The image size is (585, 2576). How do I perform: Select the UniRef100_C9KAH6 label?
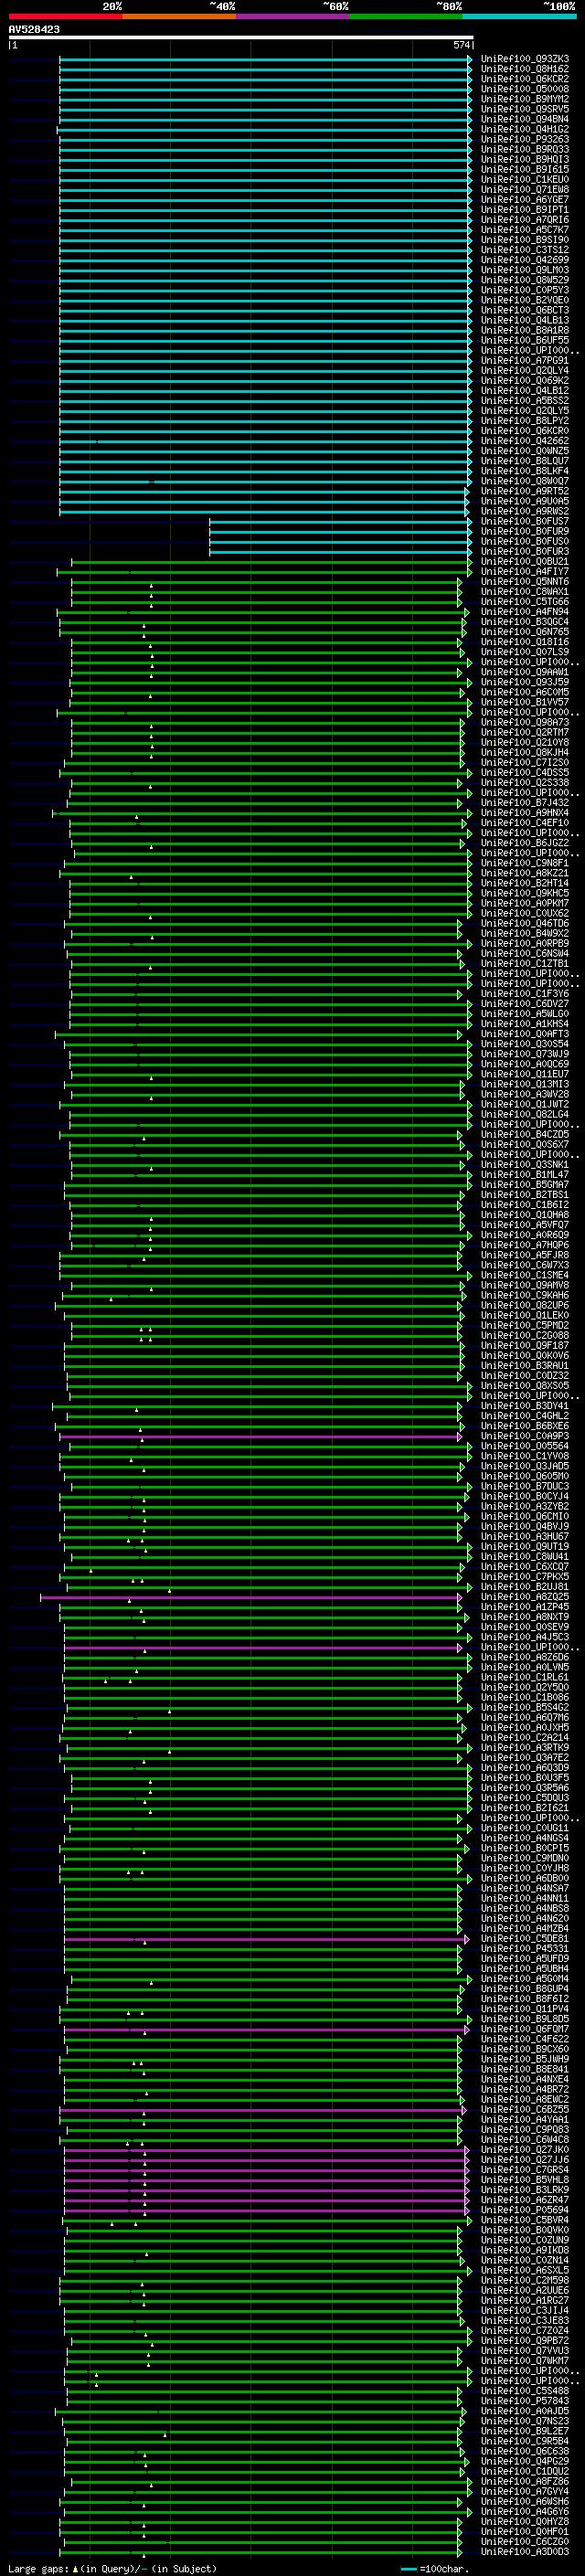tap(525, 1296)
